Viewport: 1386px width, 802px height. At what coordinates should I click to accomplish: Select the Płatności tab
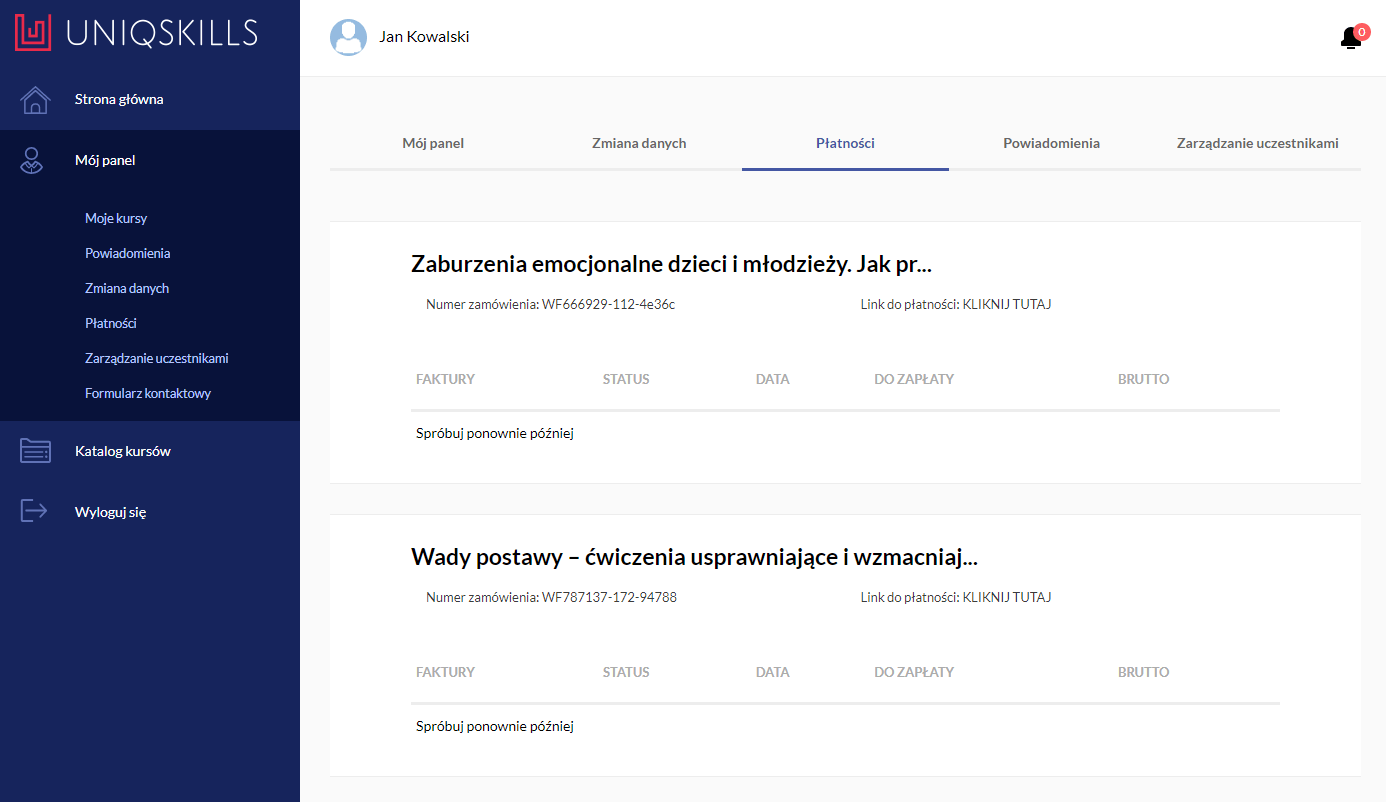(x=845, y=143)
